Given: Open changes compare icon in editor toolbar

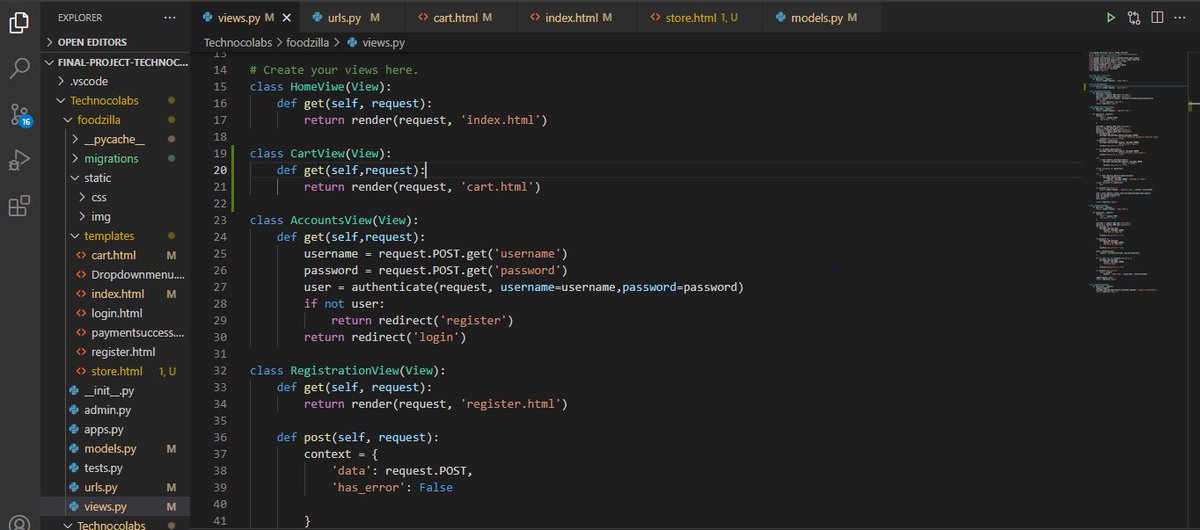Looking at the screenshot, I should [1134, 17].
